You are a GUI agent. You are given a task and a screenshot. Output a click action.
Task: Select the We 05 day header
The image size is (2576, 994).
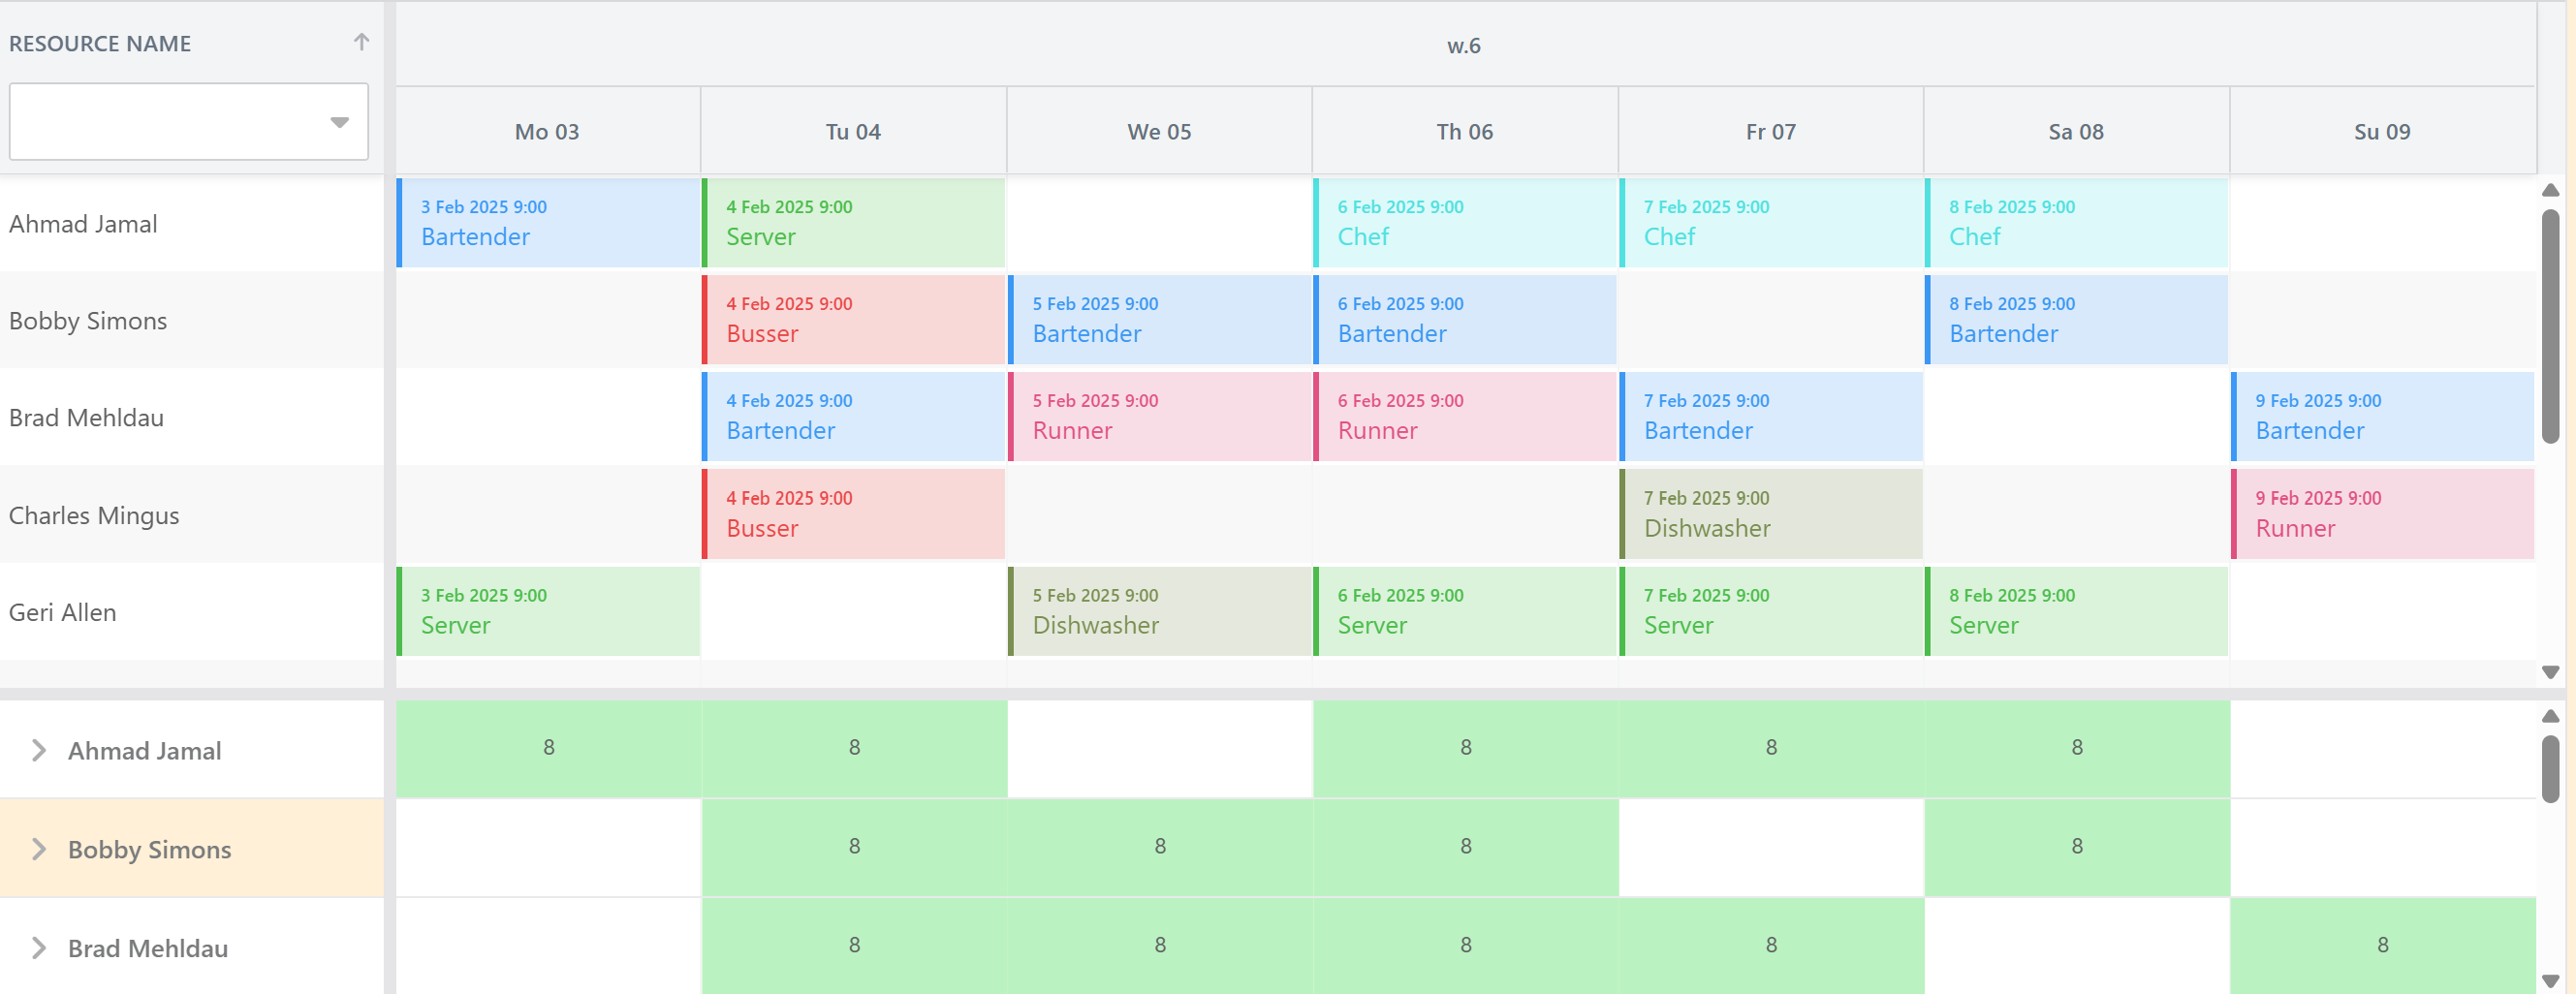point(1159,131)
